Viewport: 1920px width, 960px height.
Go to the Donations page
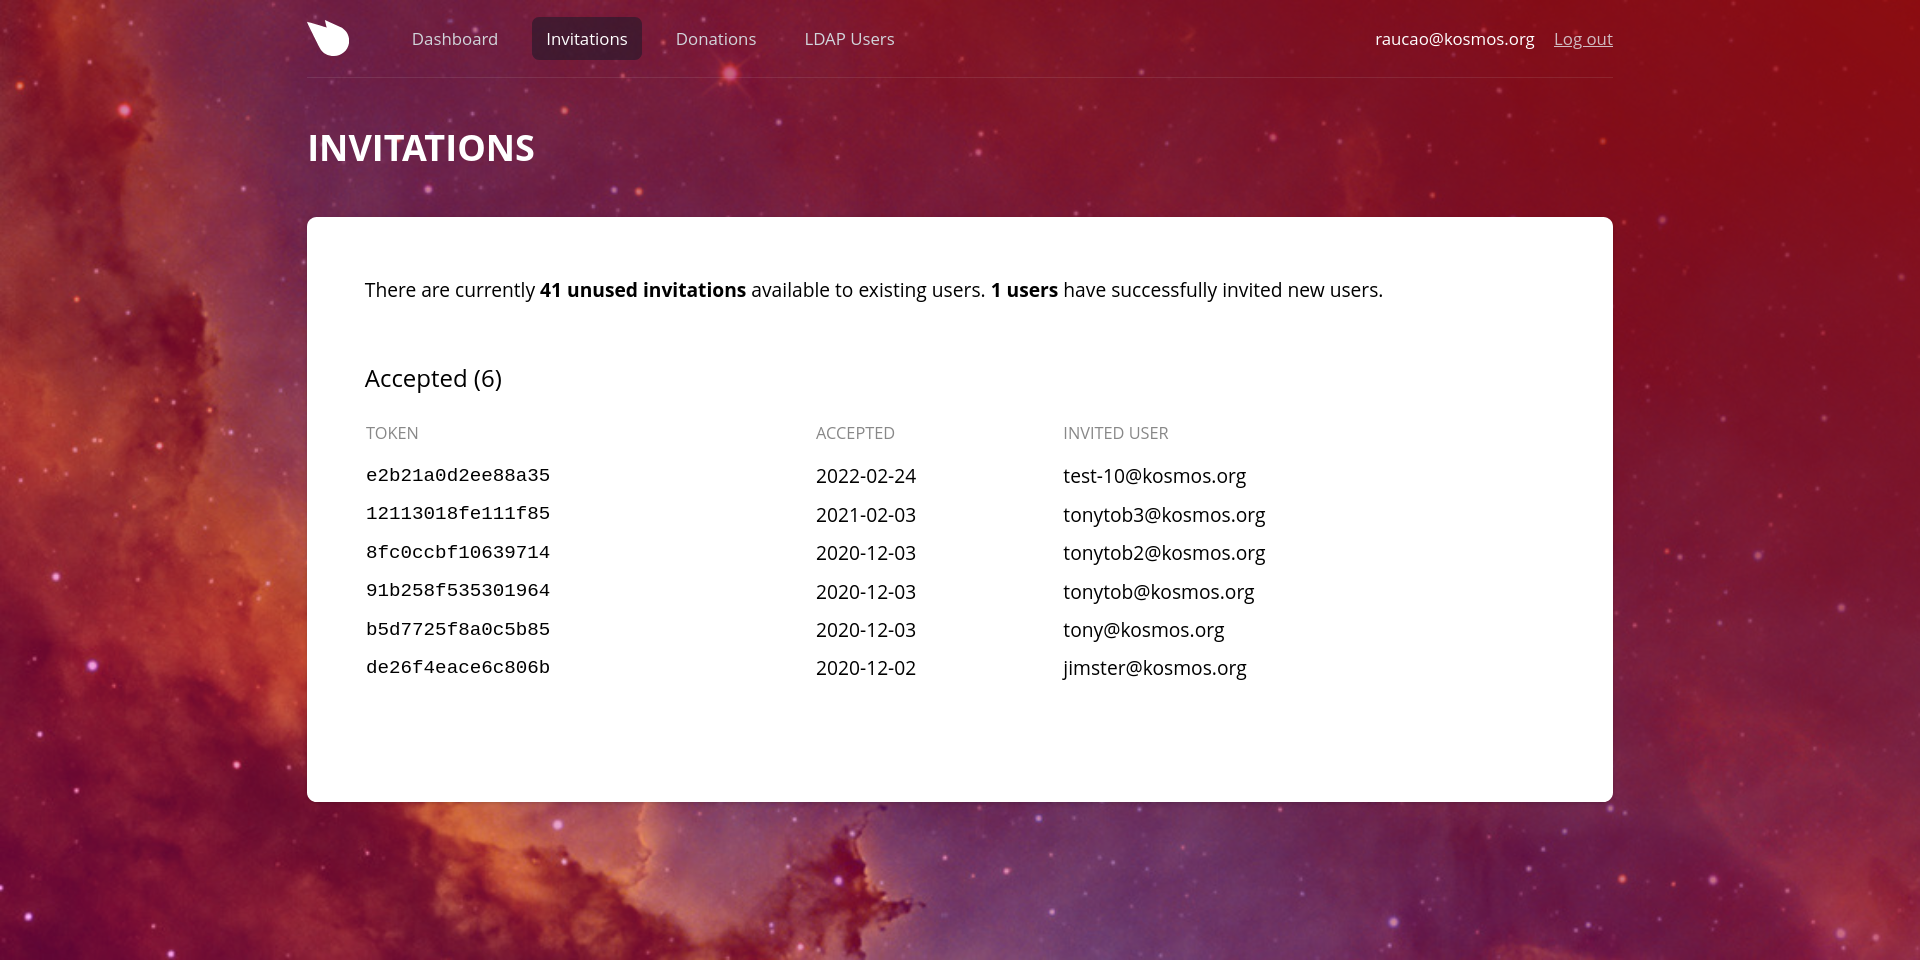click(715, 39)
